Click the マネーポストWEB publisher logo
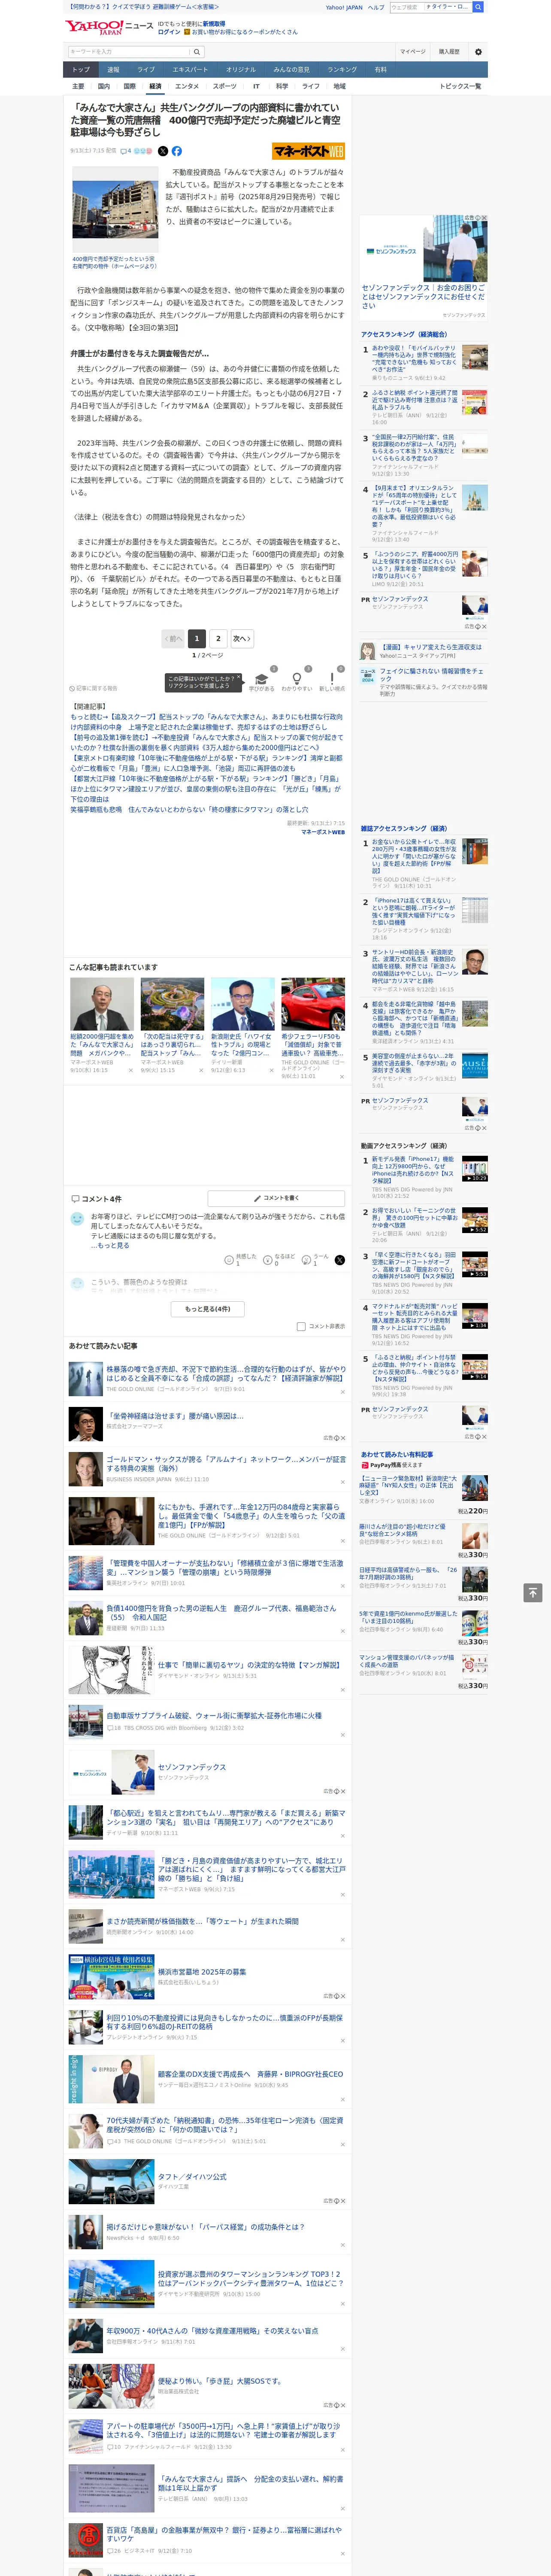Viewport: 551px width, 2576px height. (308, 151)
